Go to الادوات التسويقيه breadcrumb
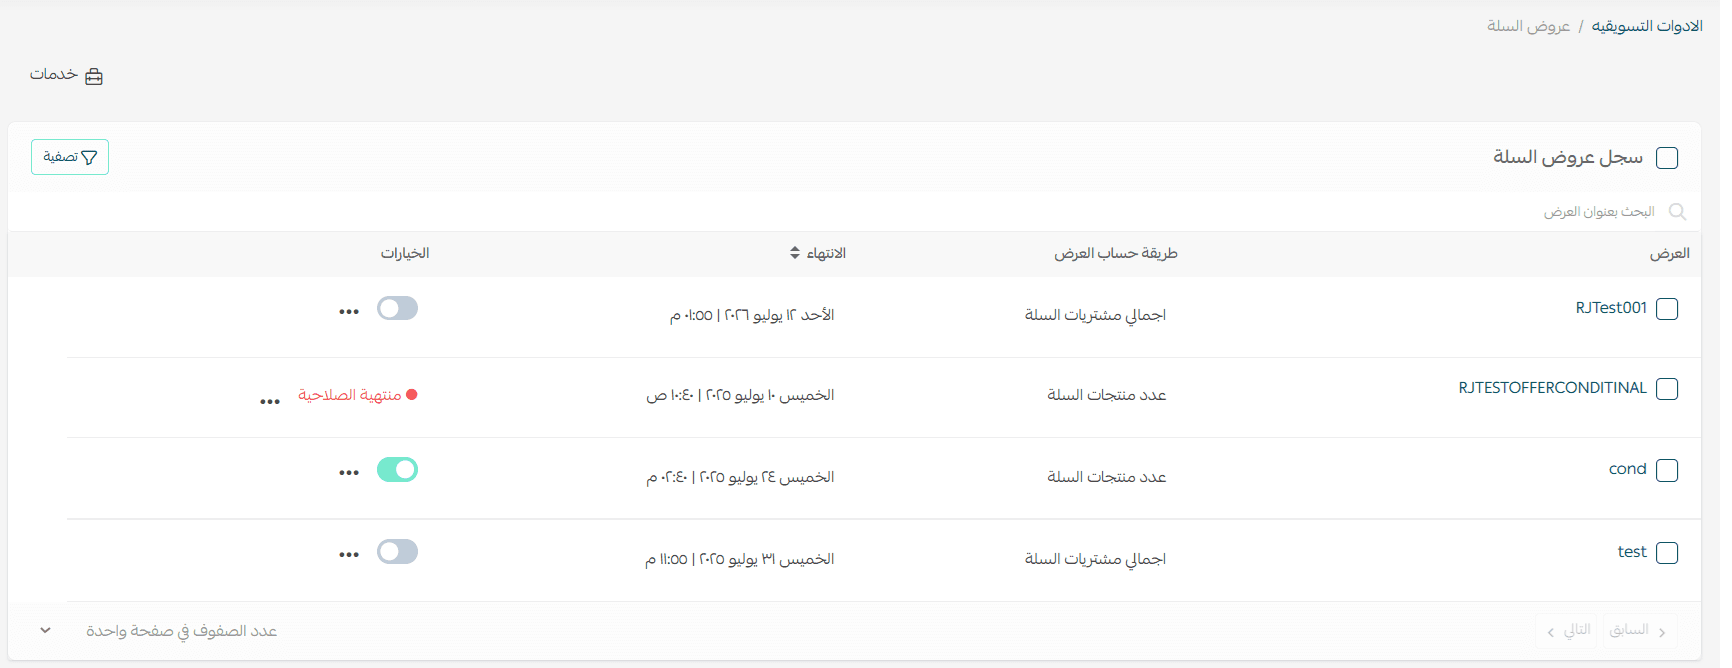The image size is (1732, 668). (1647, 26)
